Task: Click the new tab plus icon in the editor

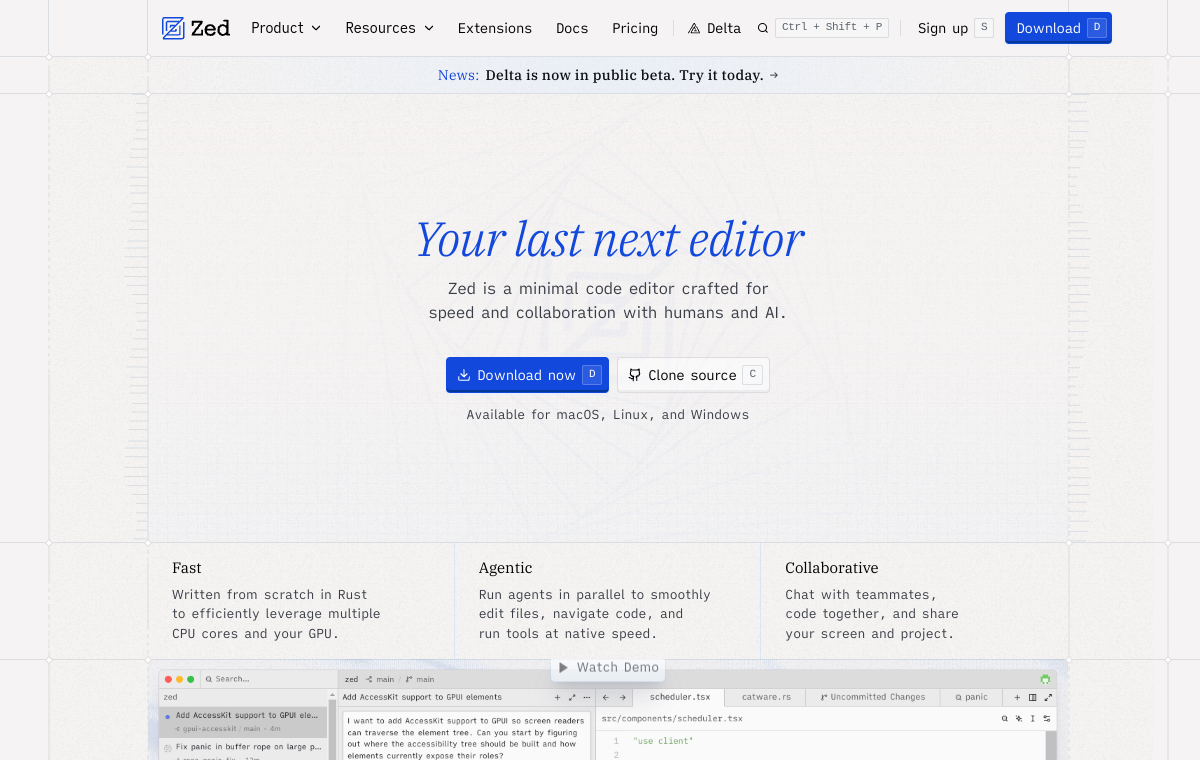Action: pos(1017,697)
